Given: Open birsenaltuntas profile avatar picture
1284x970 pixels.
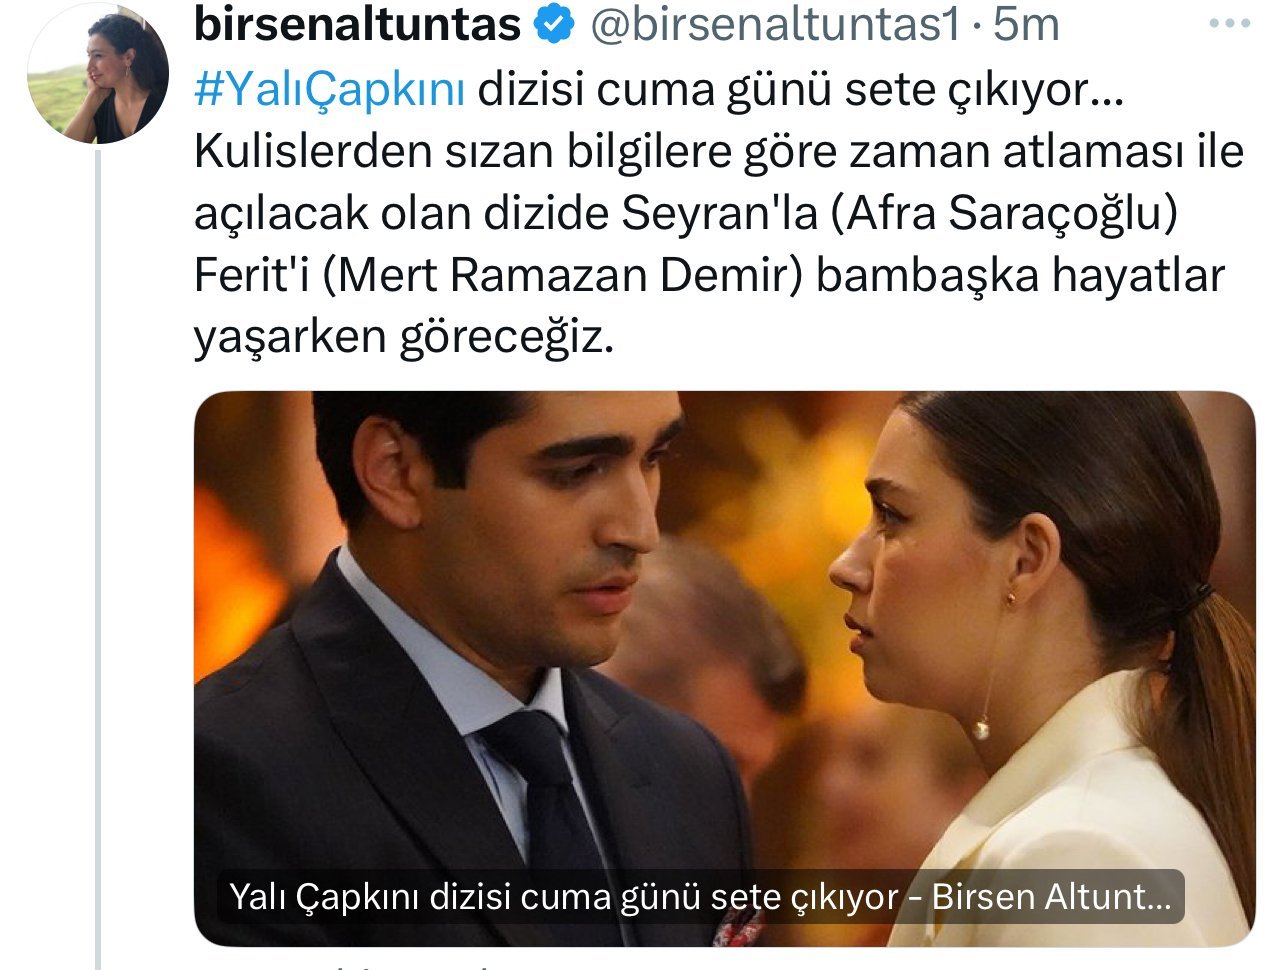Looking at the screenshot, I should coord(99,75).
